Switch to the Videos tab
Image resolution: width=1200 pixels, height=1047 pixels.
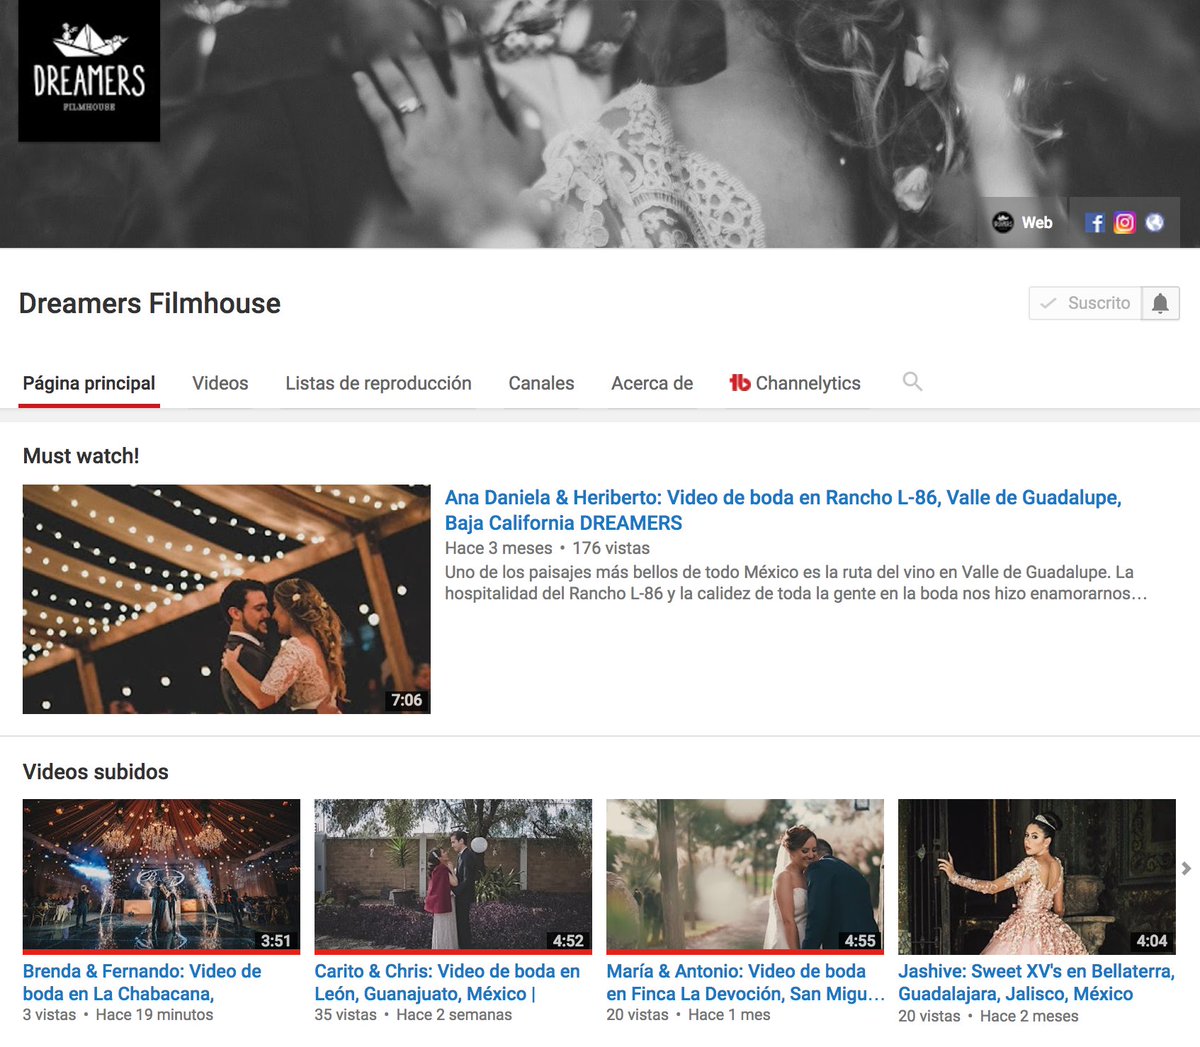[220, 383]
